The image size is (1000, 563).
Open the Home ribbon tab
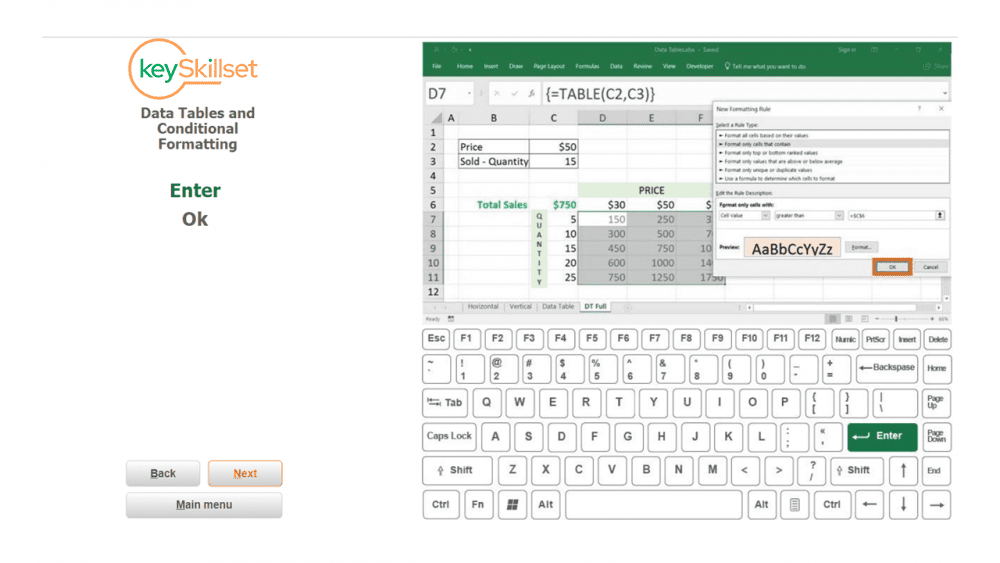coord(464,66)
